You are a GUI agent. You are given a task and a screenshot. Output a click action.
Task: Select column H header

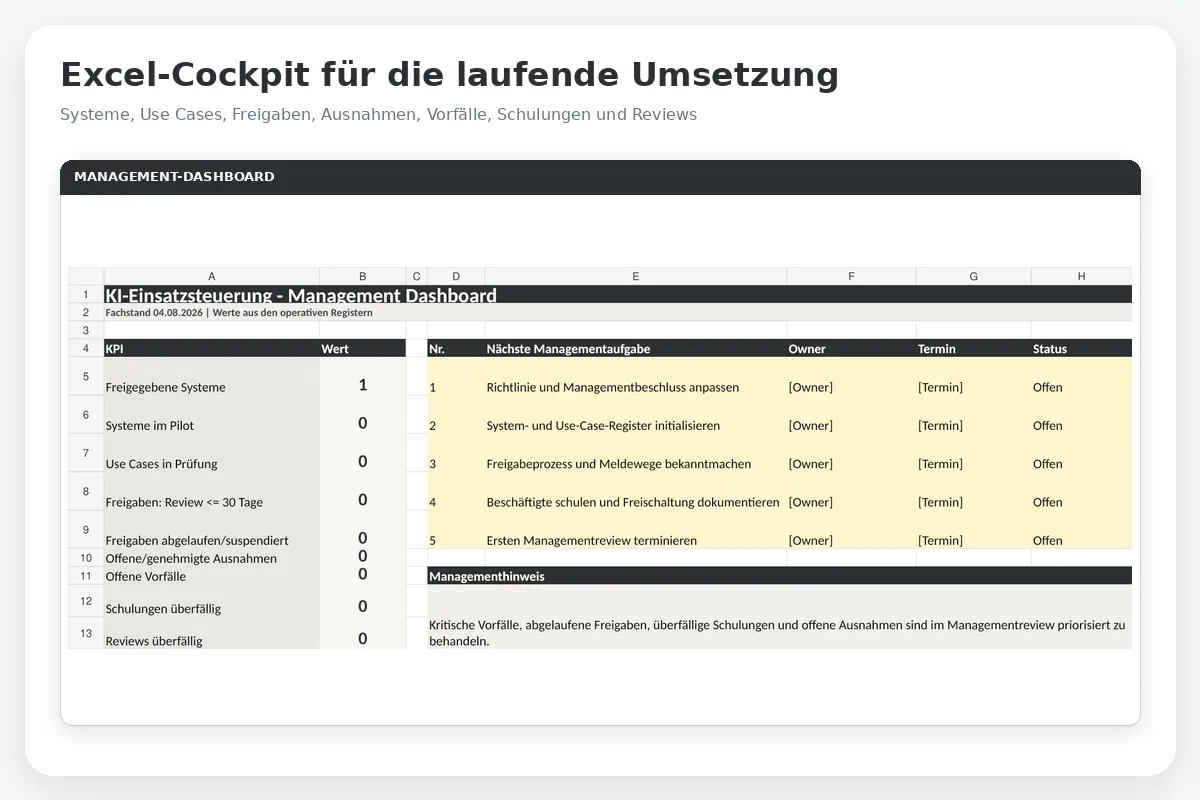pyautogui.click(x=1081, y=276)
